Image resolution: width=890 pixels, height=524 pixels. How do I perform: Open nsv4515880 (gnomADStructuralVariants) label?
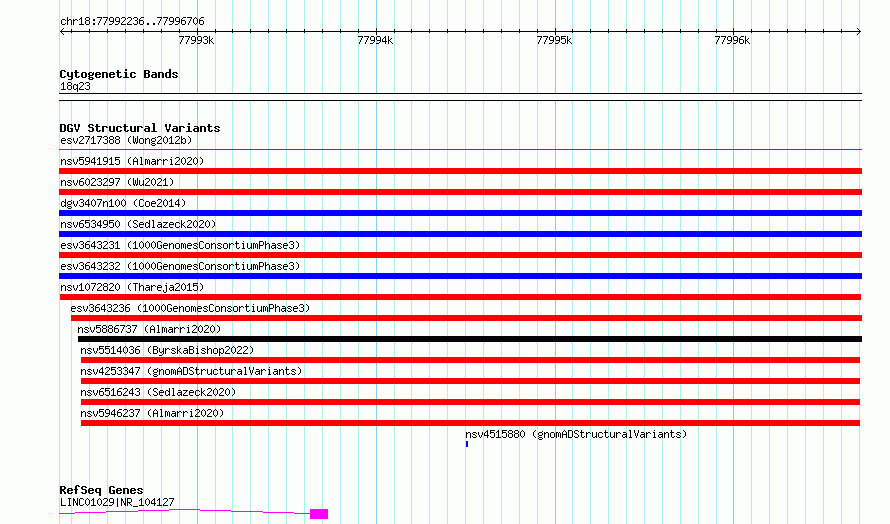coord(576,434)
